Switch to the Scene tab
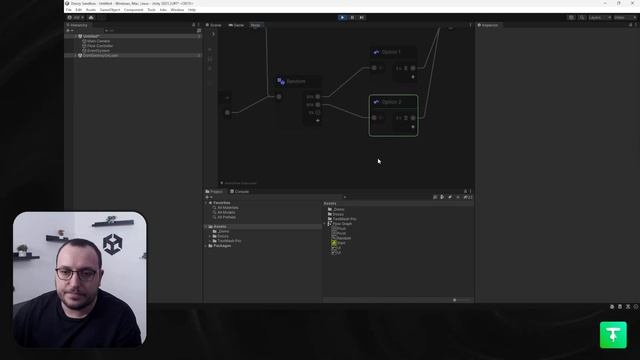Image resolution: width=640 pixels, height=360 pixels. [213, 25]
